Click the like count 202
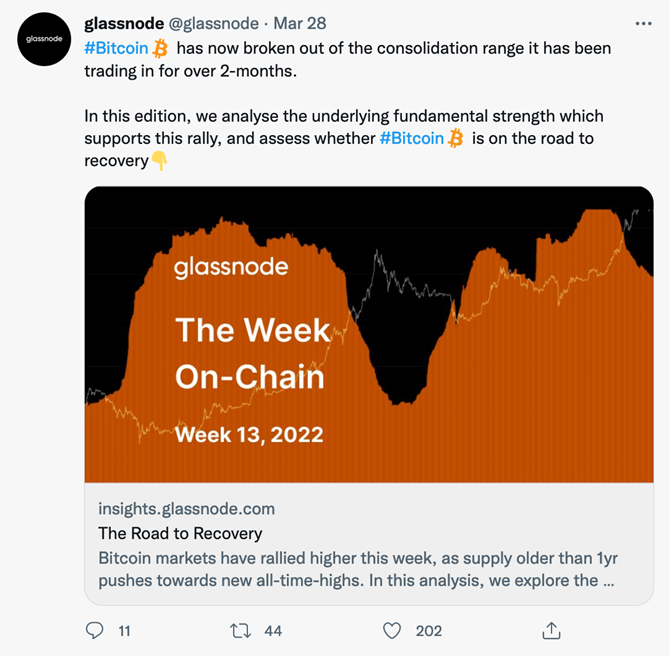Image resolution: width=669 pixels, height=657 pixels. (429, 631)
